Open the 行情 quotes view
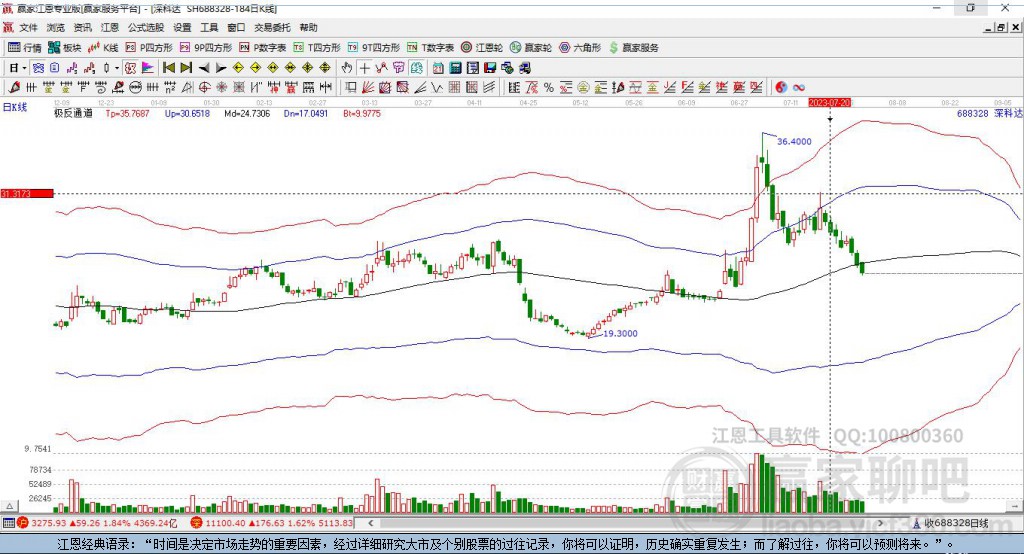This screenshot has height=554, width=1024. 25,48
